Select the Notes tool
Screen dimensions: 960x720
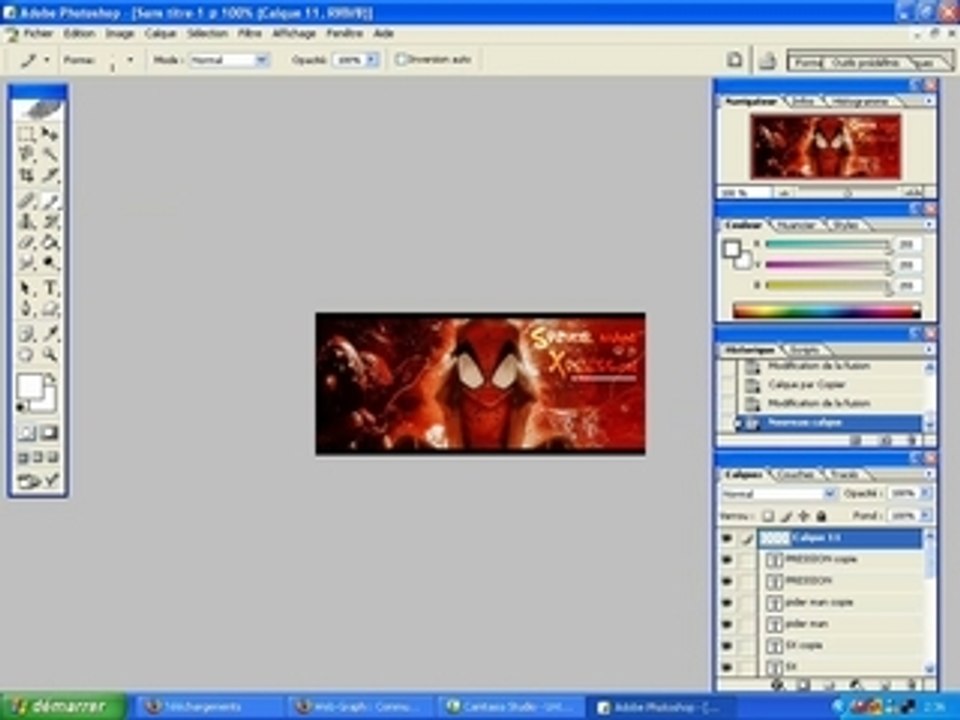point(26,334)
